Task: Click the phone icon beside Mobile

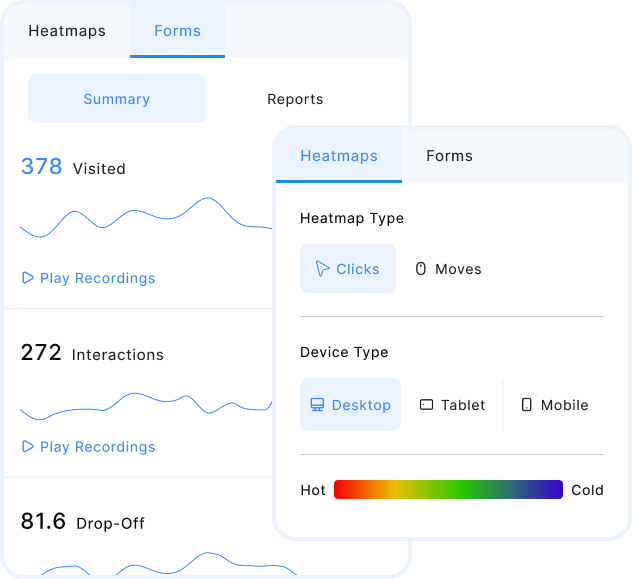Action: pyautogui.click(x=527, y=405)
